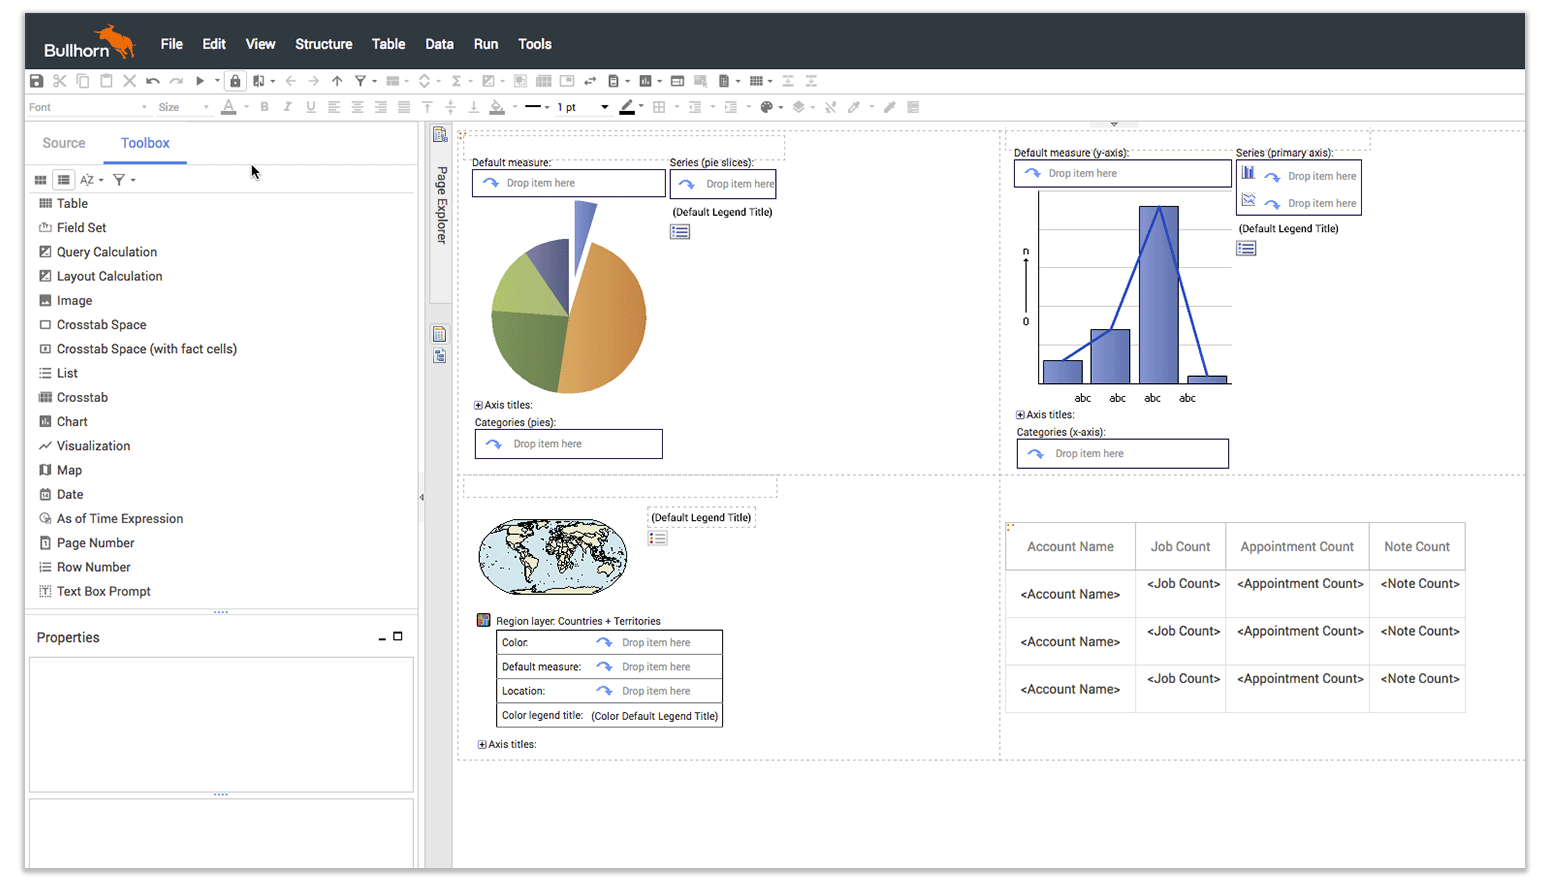
Task: Open the Page Explorer icon in the side strip
Action: pos(440,135)
